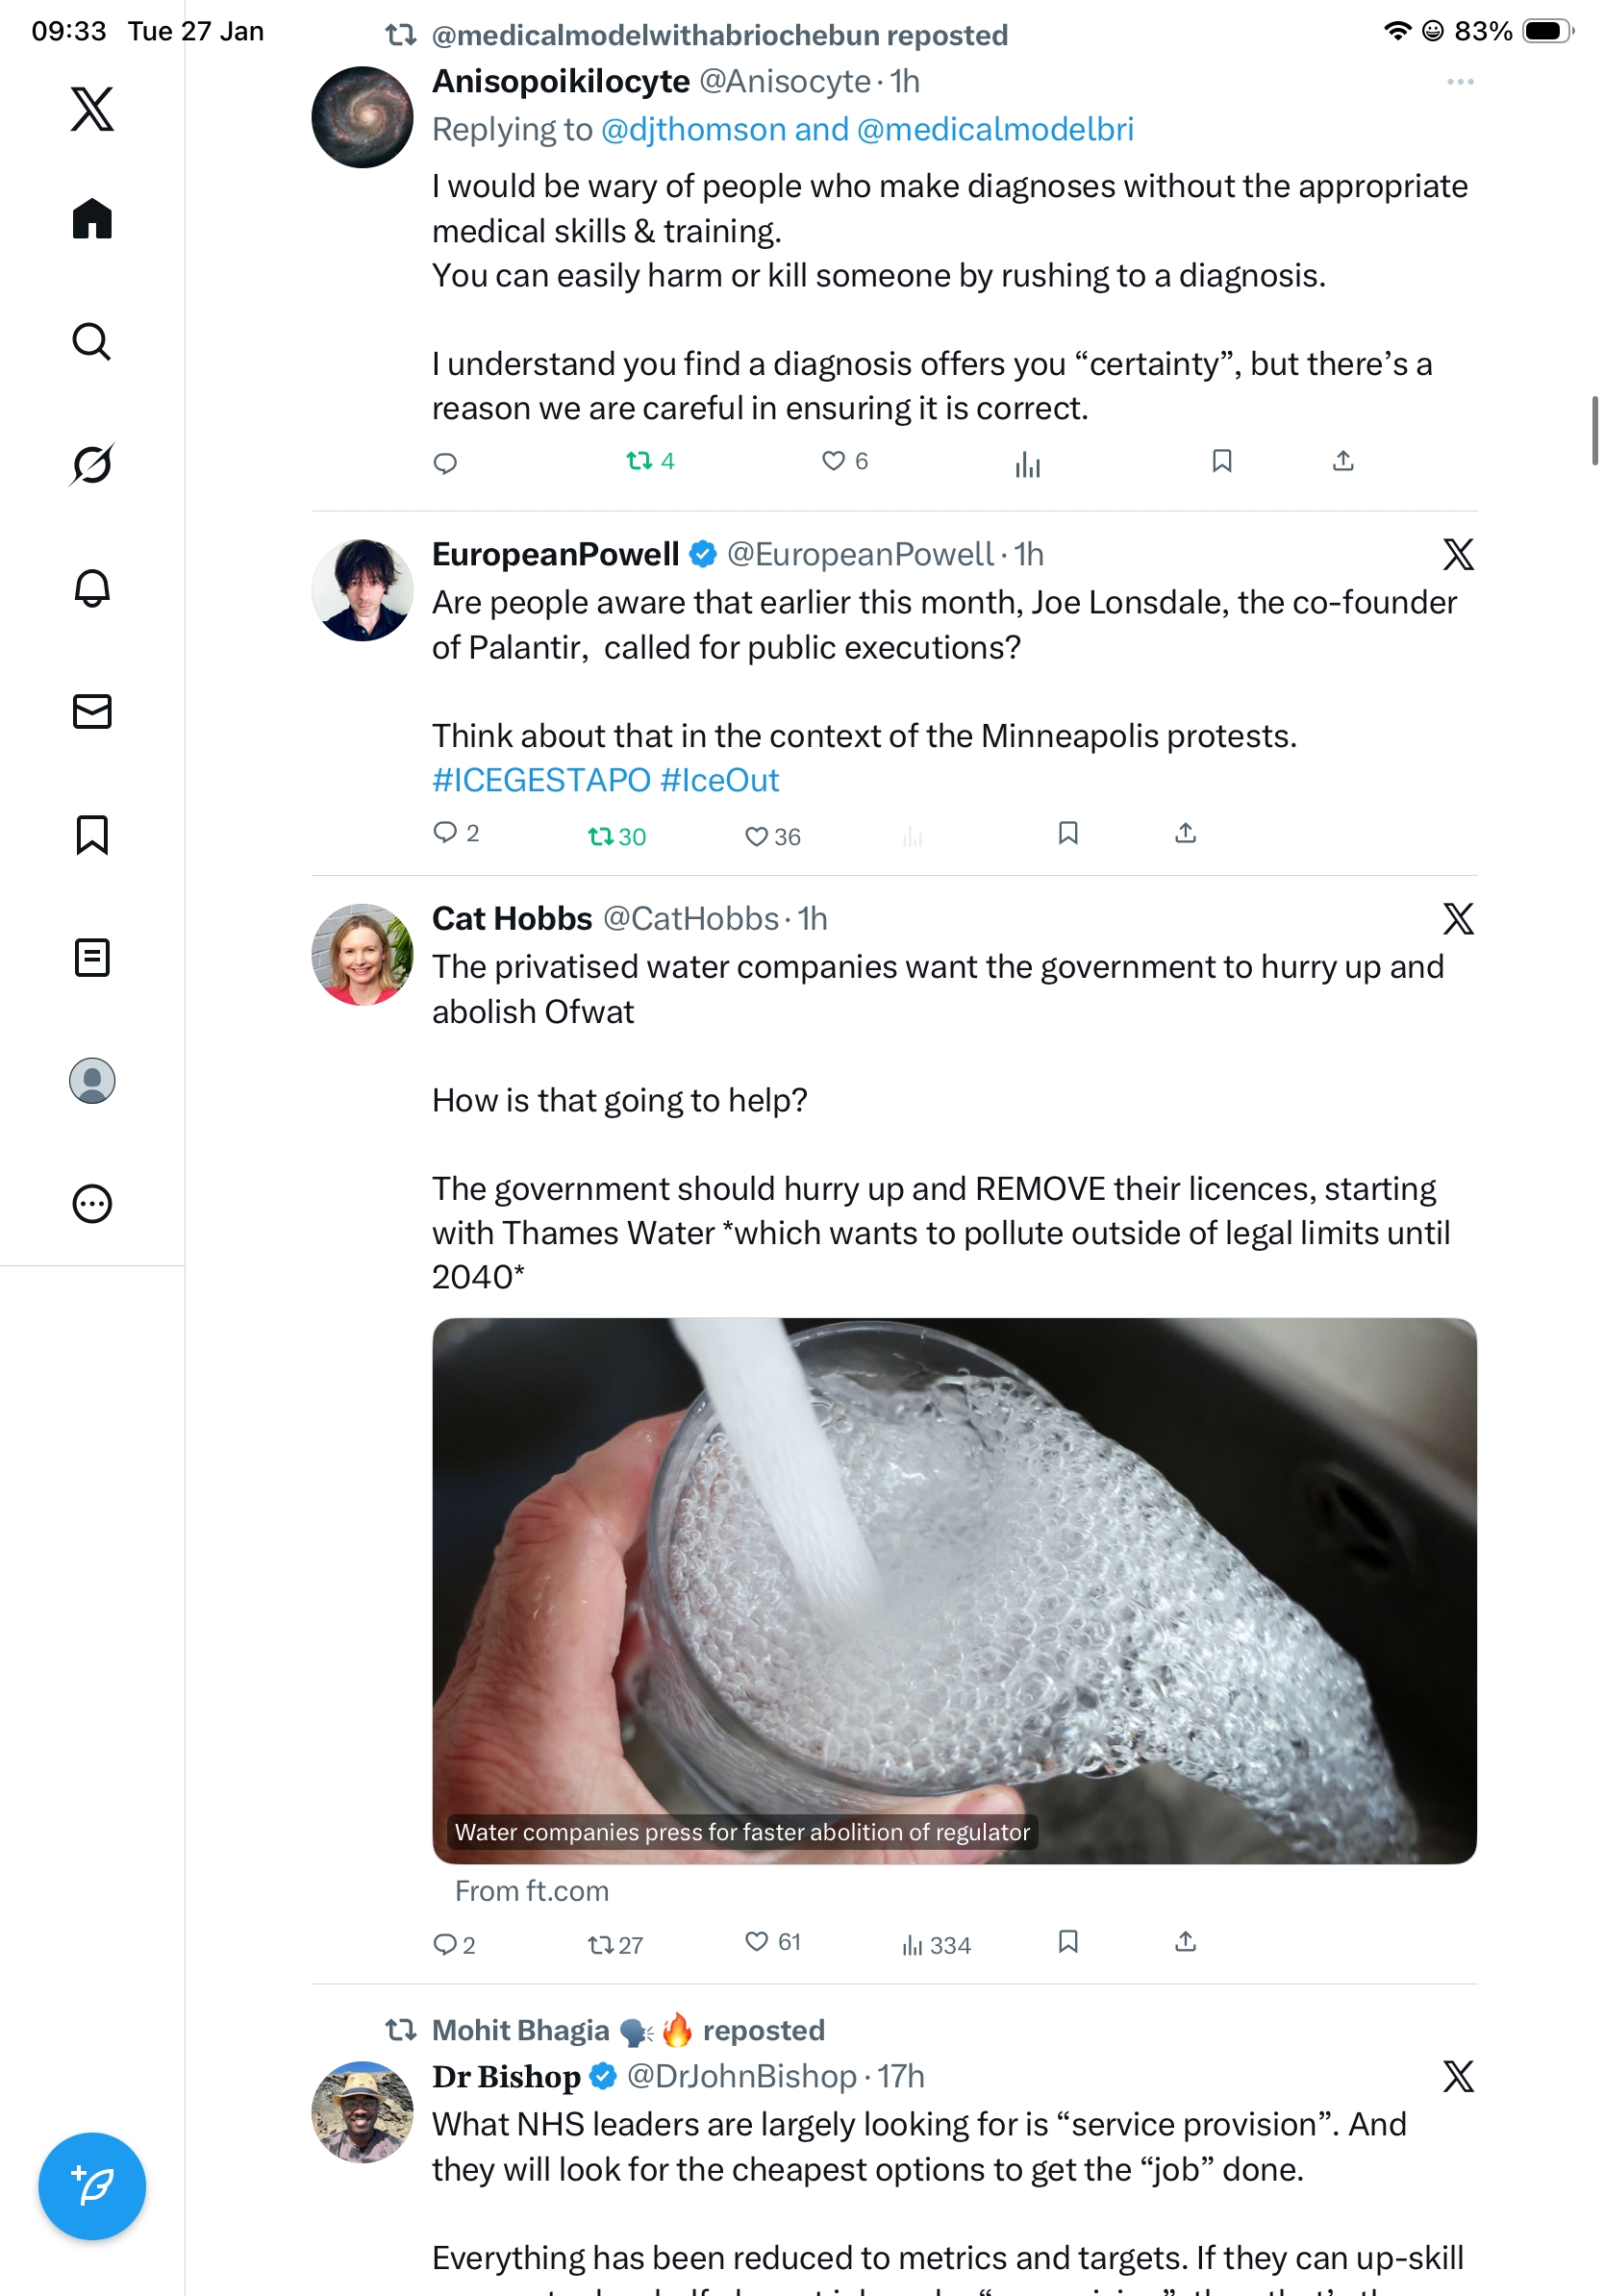Open more options on Anisopoikilocyte's post
The width and height of the screenshot is (1604, 2296).
[x=1459, y=82]
